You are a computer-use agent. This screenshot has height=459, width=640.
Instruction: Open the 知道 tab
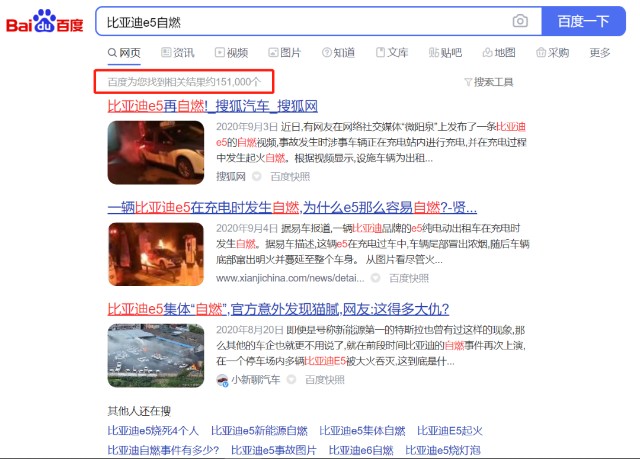[338, 53]
